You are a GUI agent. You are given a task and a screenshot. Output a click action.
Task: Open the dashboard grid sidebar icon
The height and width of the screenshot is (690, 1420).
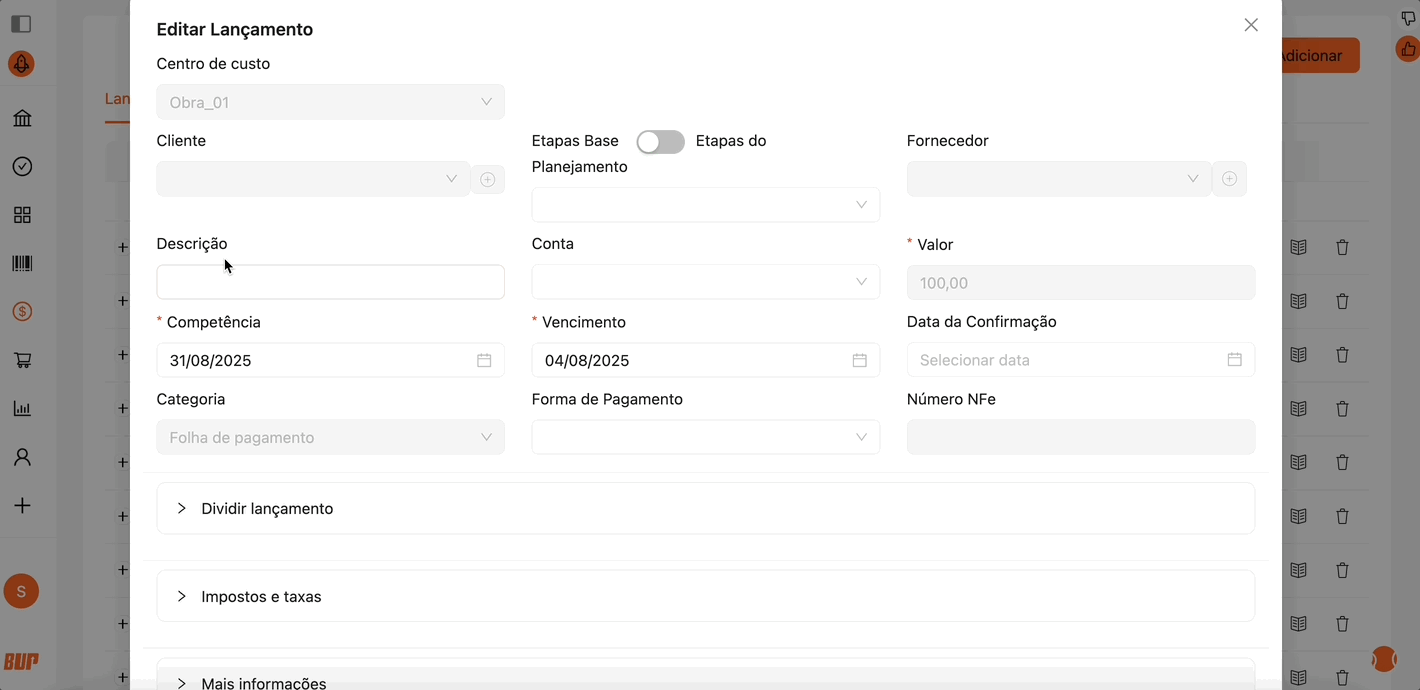(22, 215)
